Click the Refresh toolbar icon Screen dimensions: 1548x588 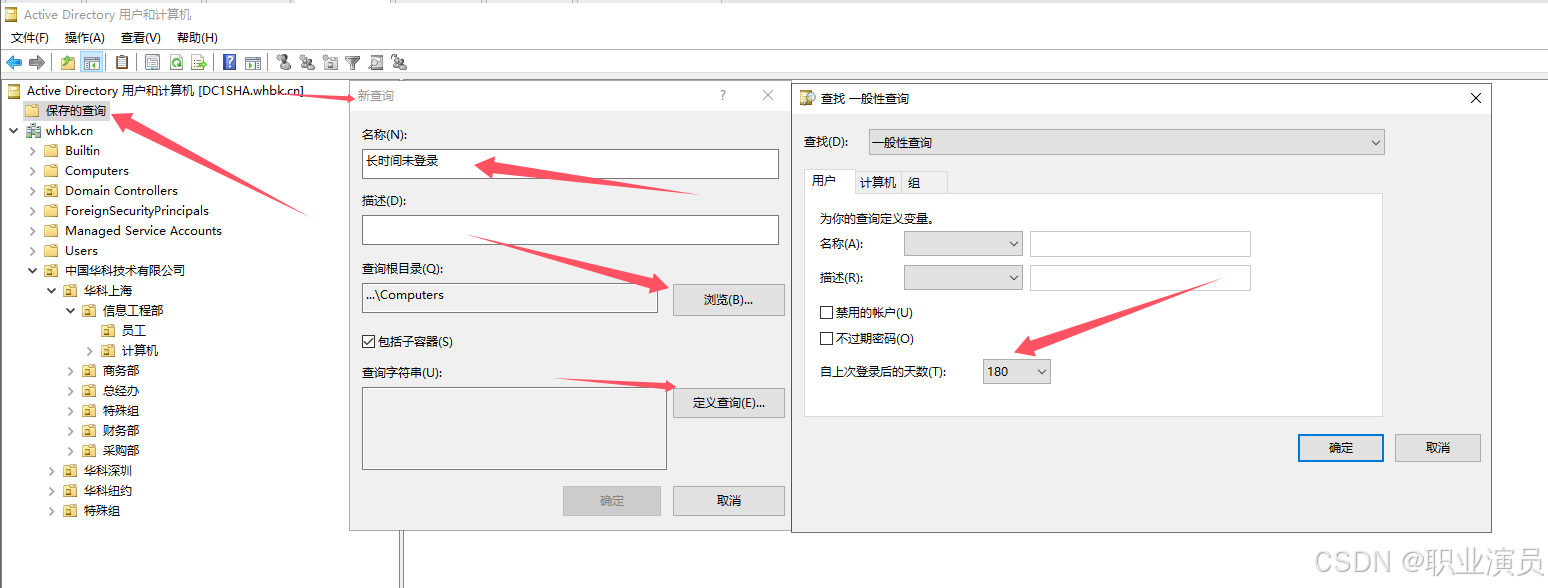coord(176,62)
